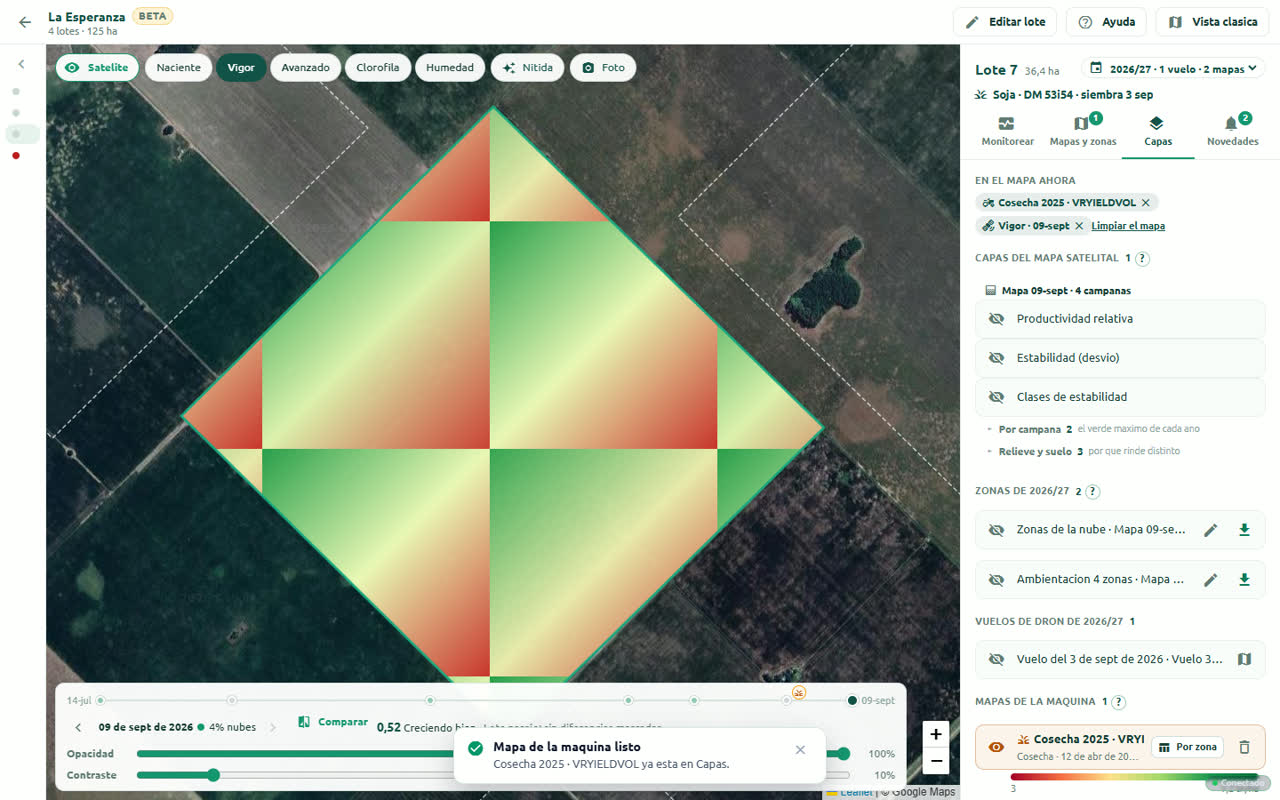Open the Ayuda button
Viewport: 1280px width, 800px height.
point(1106,22)
